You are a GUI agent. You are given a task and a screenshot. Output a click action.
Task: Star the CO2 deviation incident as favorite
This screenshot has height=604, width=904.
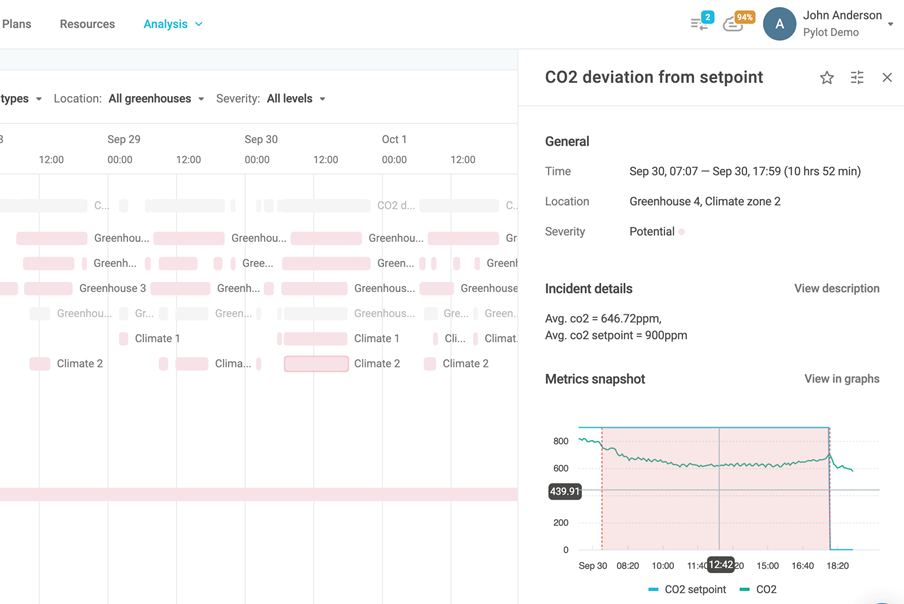pyautogui.click(x=827, y=78)
